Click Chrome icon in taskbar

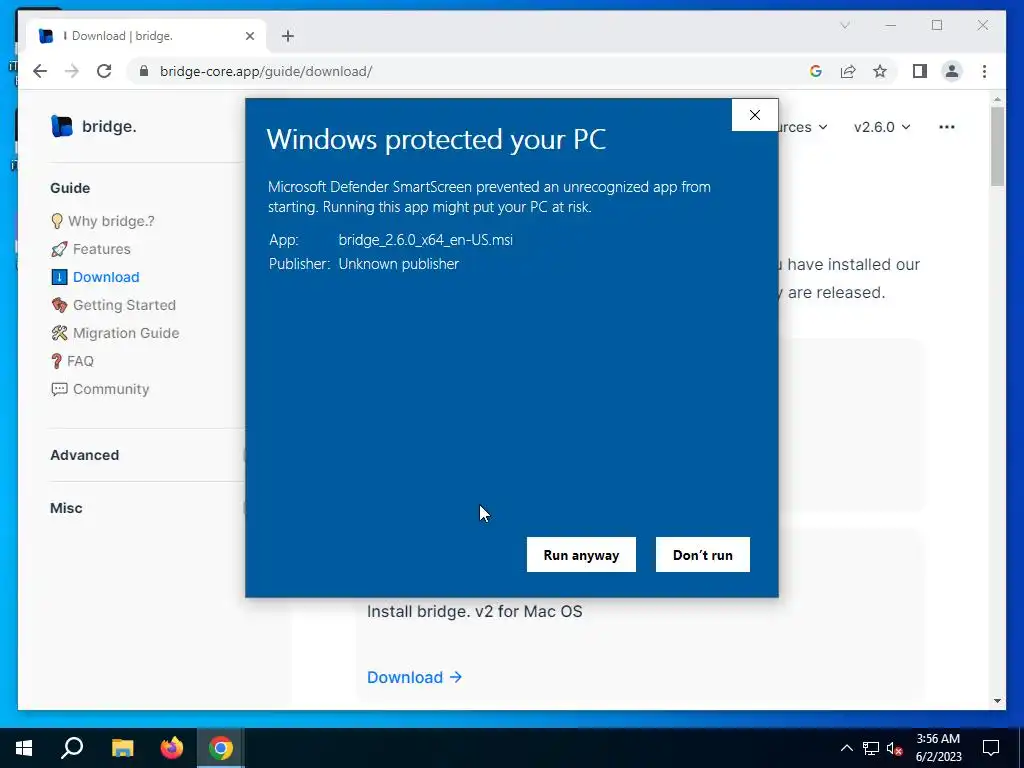[x=221, y=748]
